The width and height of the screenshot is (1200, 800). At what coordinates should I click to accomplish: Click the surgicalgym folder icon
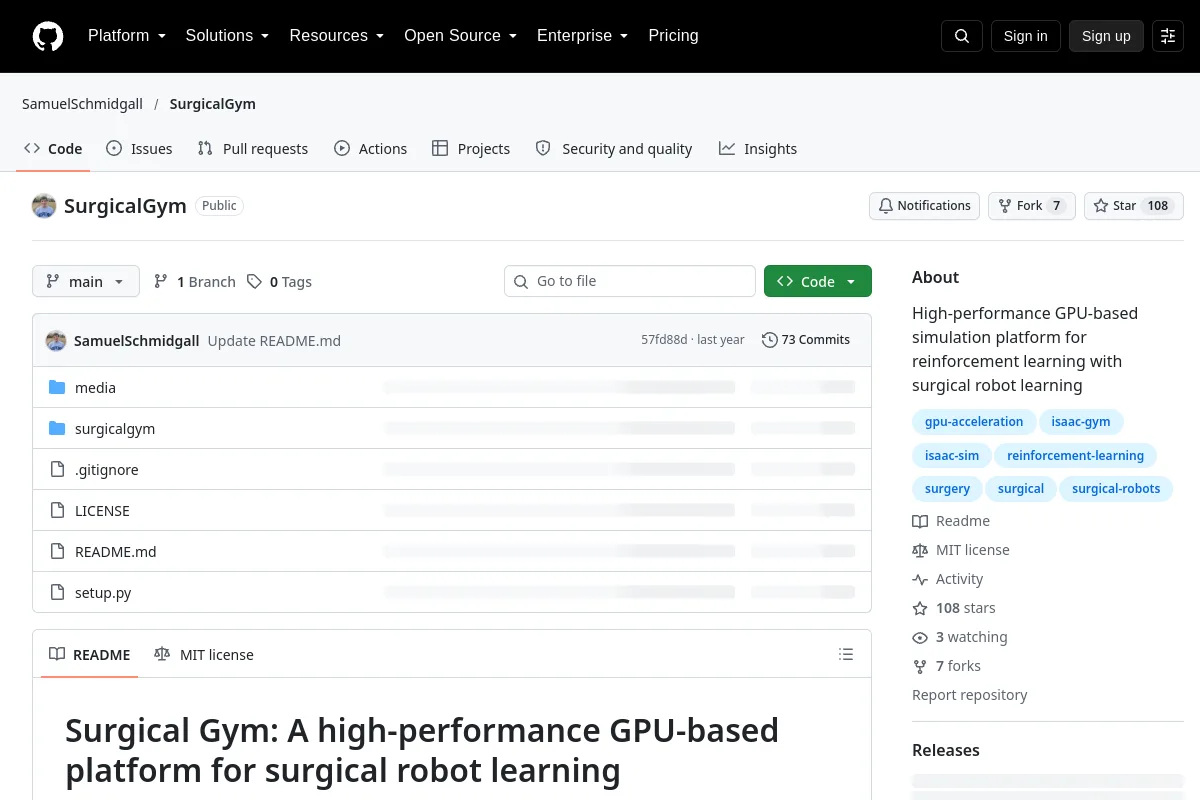57,428
